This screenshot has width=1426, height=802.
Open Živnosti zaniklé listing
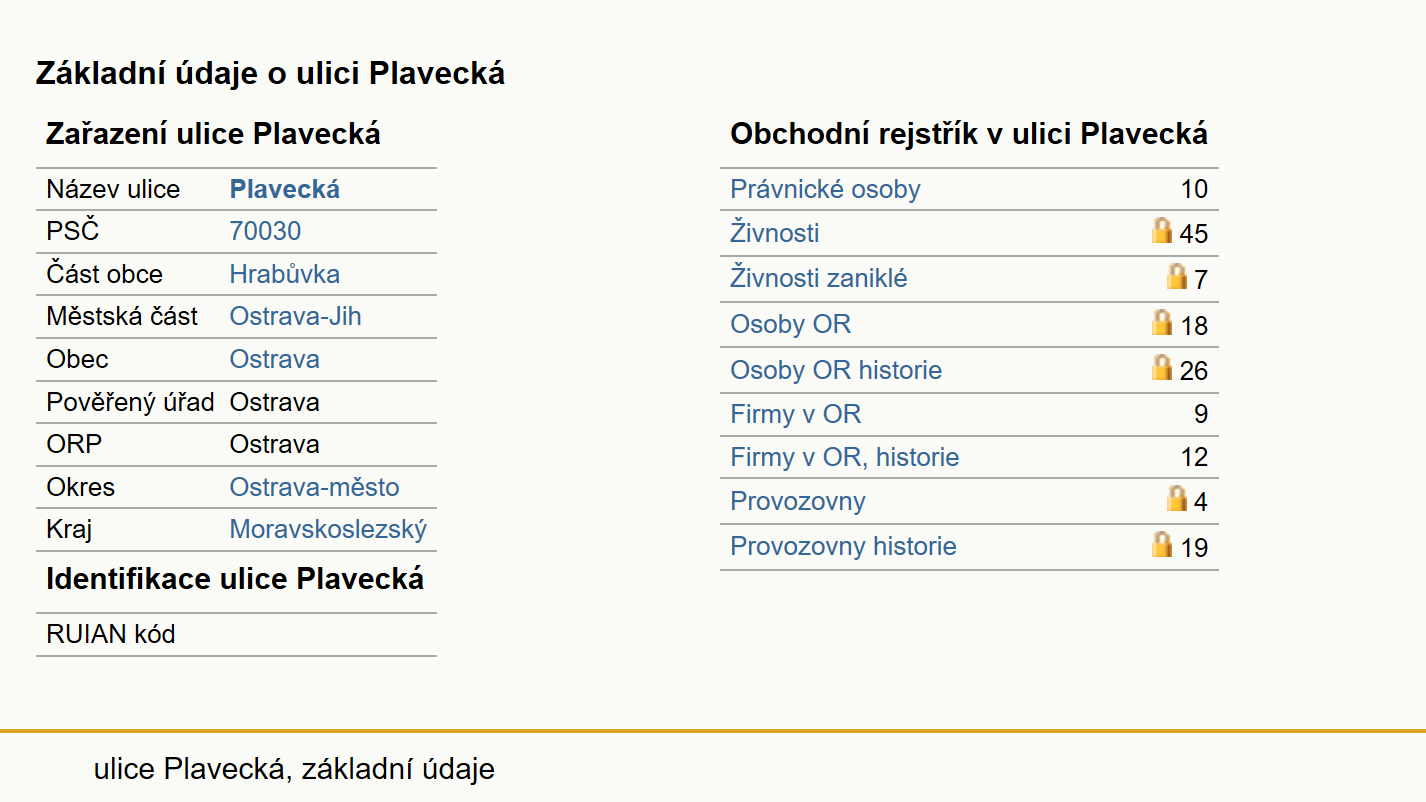click(819, 278)
